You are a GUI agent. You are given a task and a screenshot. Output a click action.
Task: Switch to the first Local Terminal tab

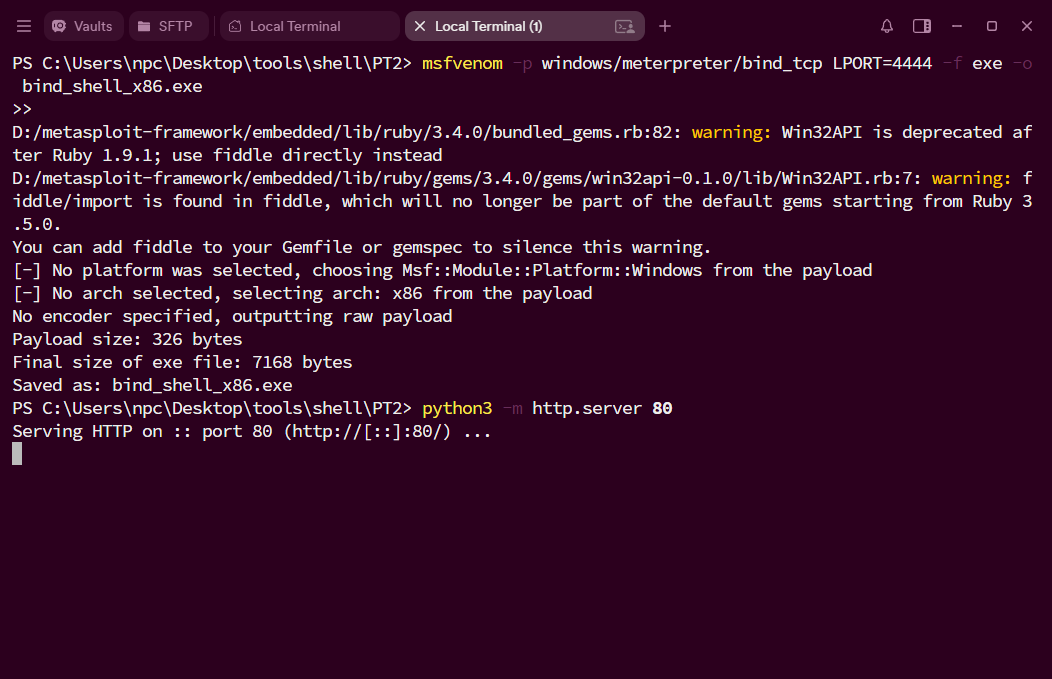[309, 26]
